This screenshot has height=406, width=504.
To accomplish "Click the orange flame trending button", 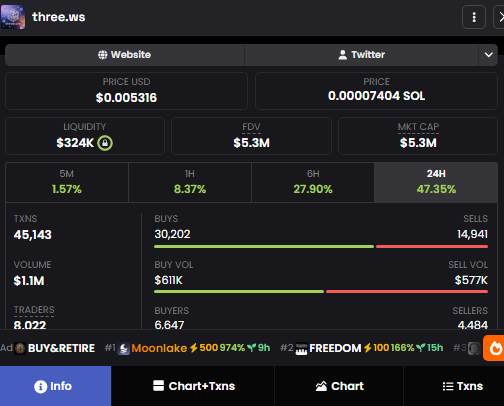I will 494,348.
